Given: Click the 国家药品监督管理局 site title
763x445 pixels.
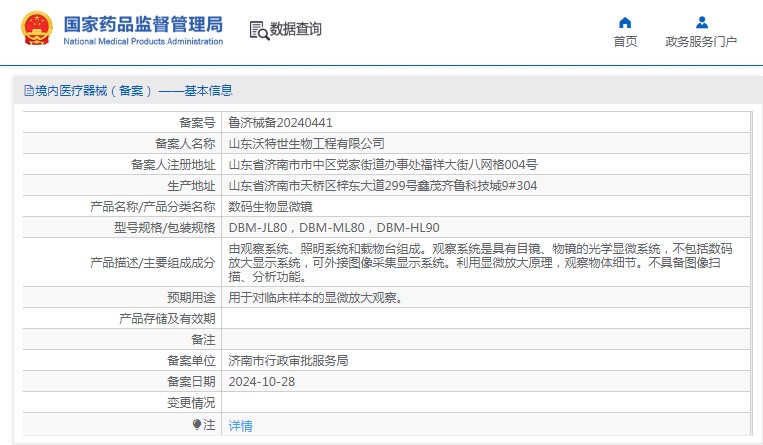Looking at the screenshot, I should pos(142,24).
